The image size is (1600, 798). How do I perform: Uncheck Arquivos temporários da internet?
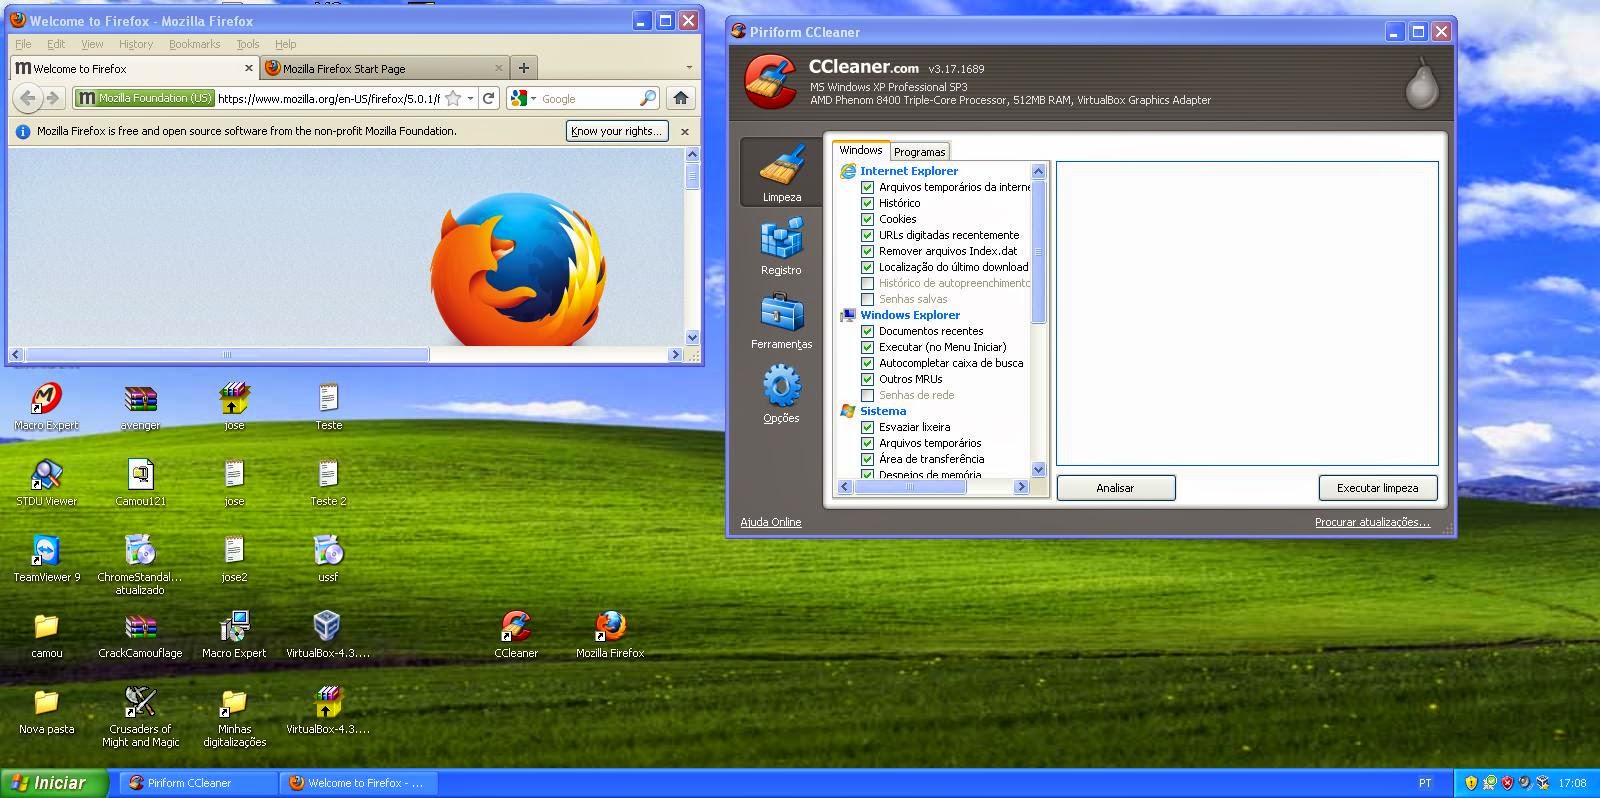pyautogui.click(x=868, y=187)
